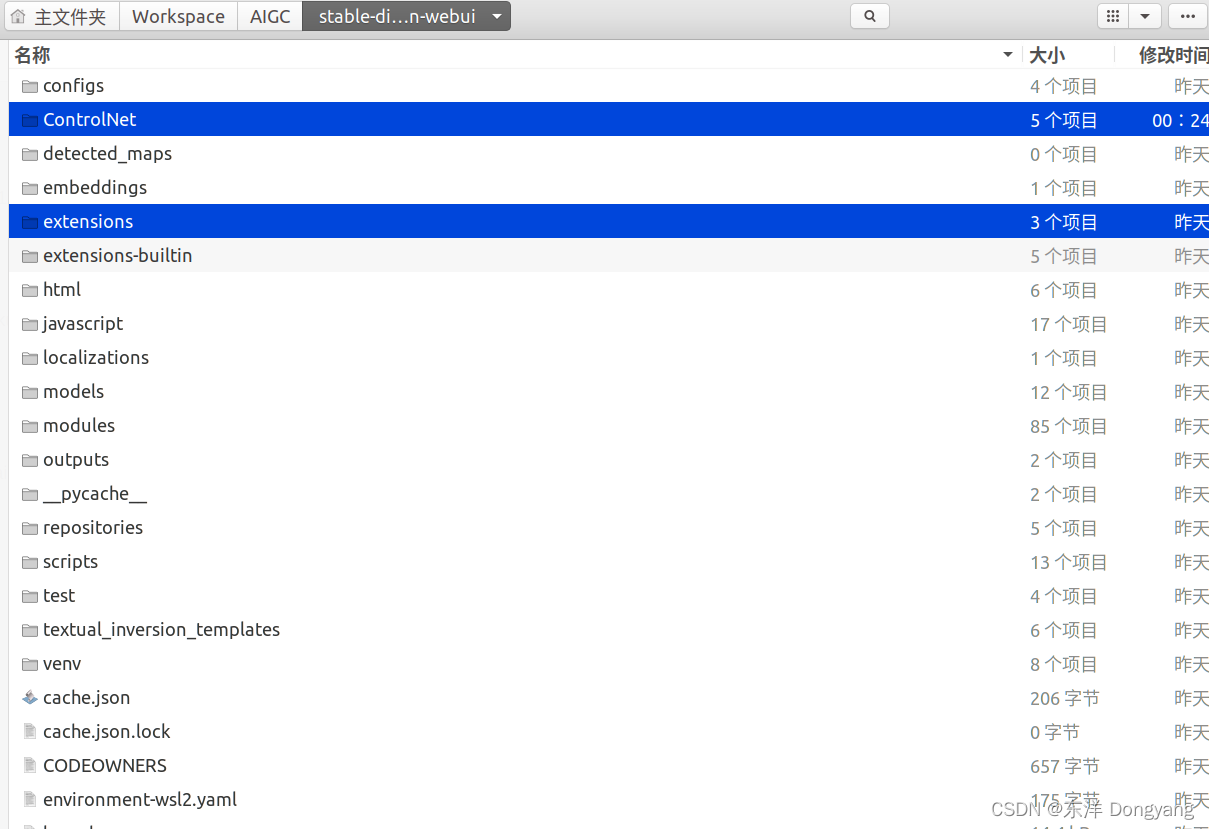Viewport: 1209px width, 829px height.
Task: Sort by 名称 column header
Action: tap(32, 55)
